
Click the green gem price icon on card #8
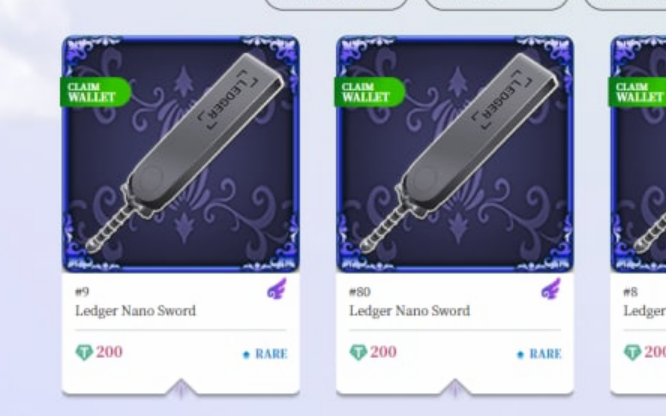point(633,352)
